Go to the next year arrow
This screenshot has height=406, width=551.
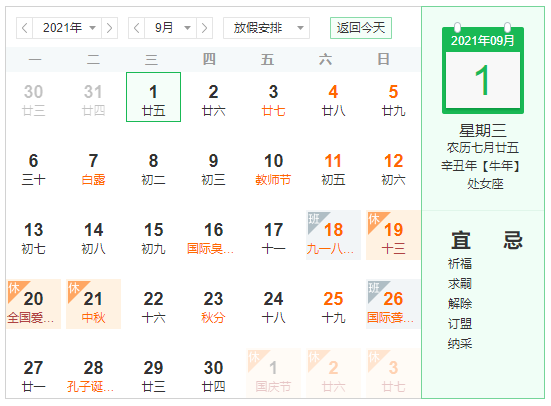(x=109, y=28)
